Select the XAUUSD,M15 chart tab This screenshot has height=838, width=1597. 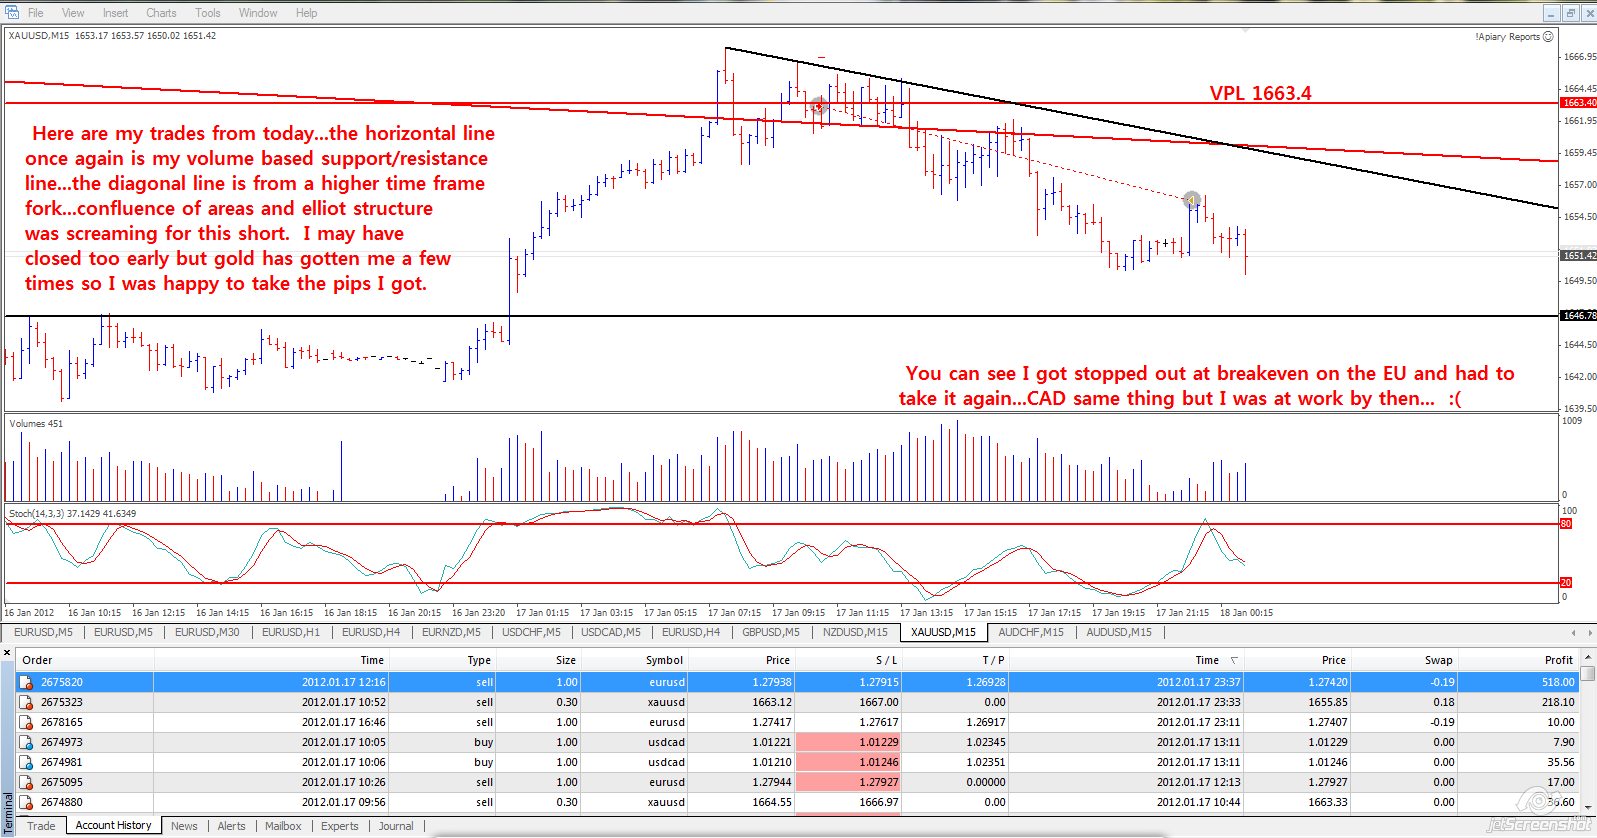(x=943, y=632)
